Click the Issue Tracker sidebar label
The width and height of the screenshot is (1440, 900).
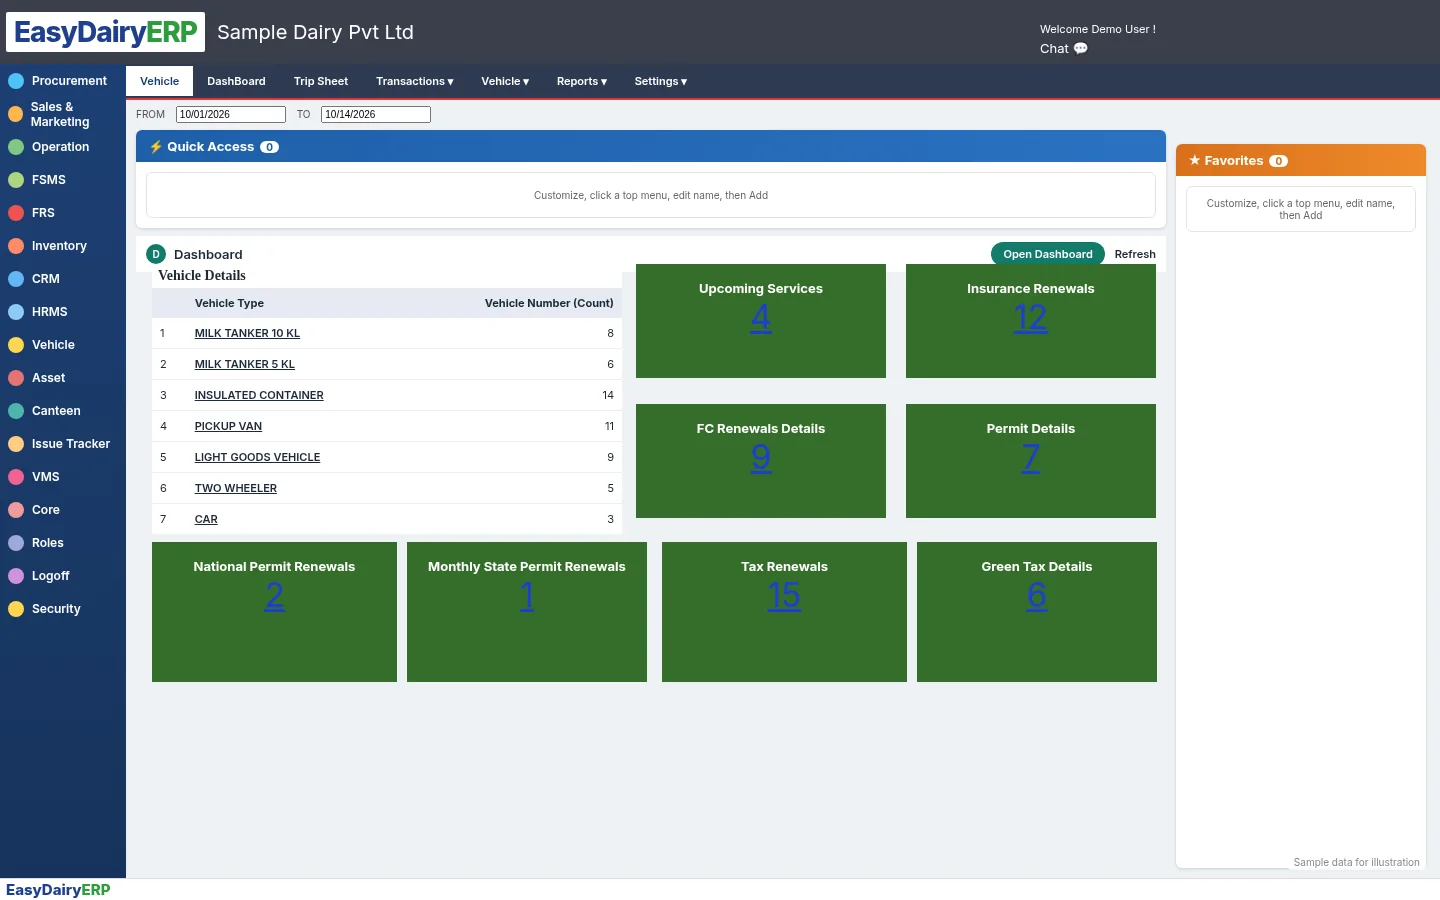pyautogui.click(x=71, y=444)
